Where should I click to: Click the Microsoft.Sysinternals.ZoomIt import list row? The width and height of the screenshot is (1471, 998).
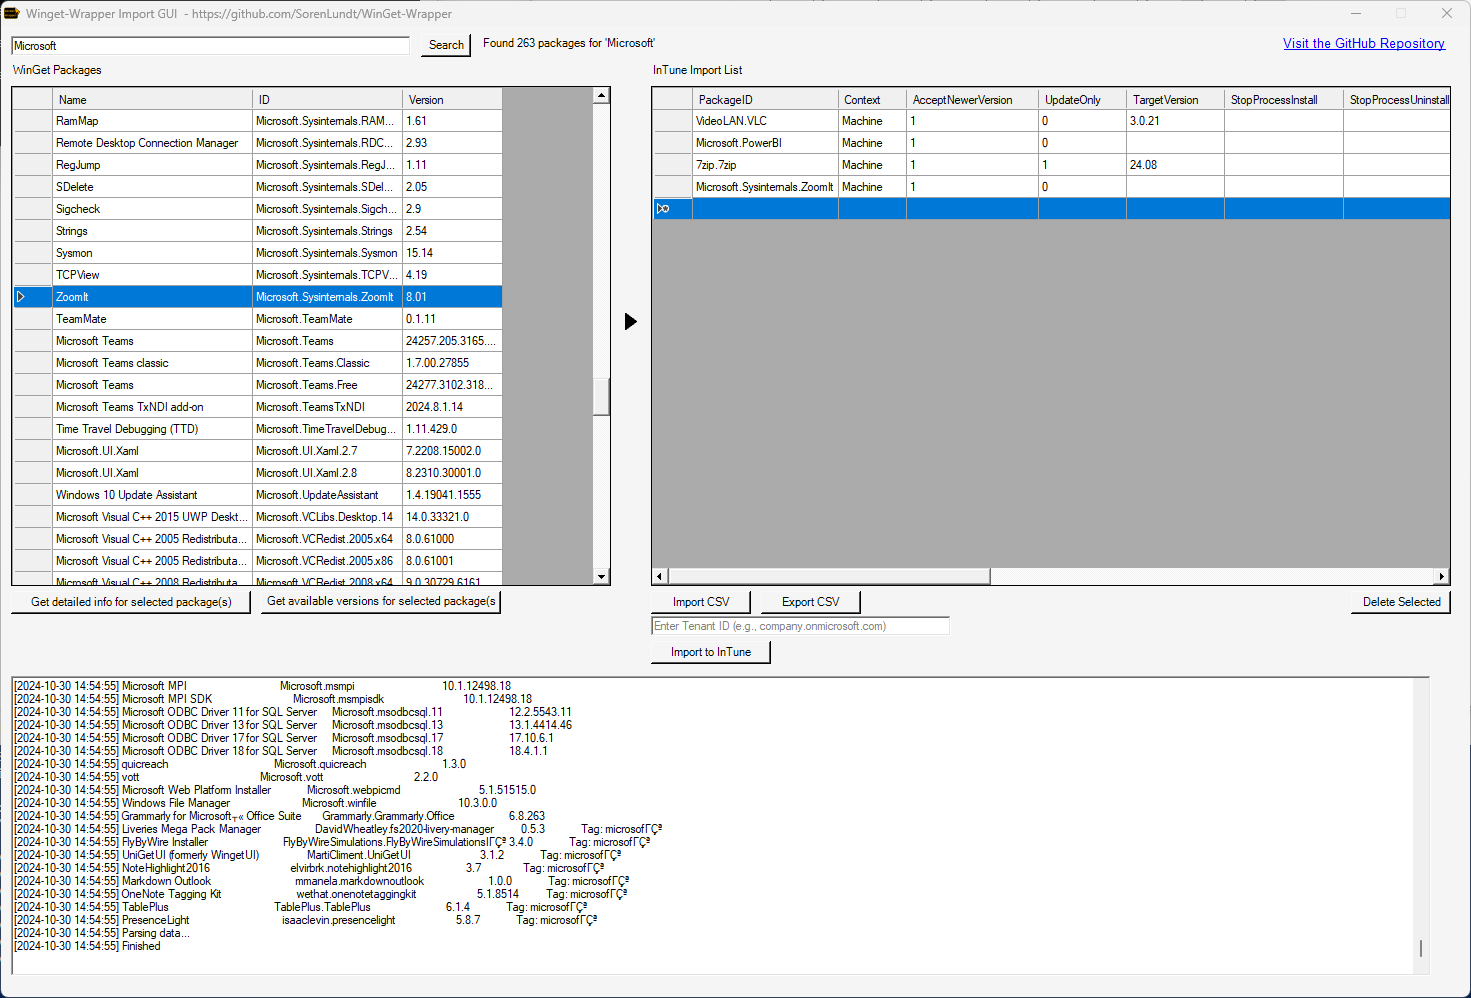(x=1051, y=187)
